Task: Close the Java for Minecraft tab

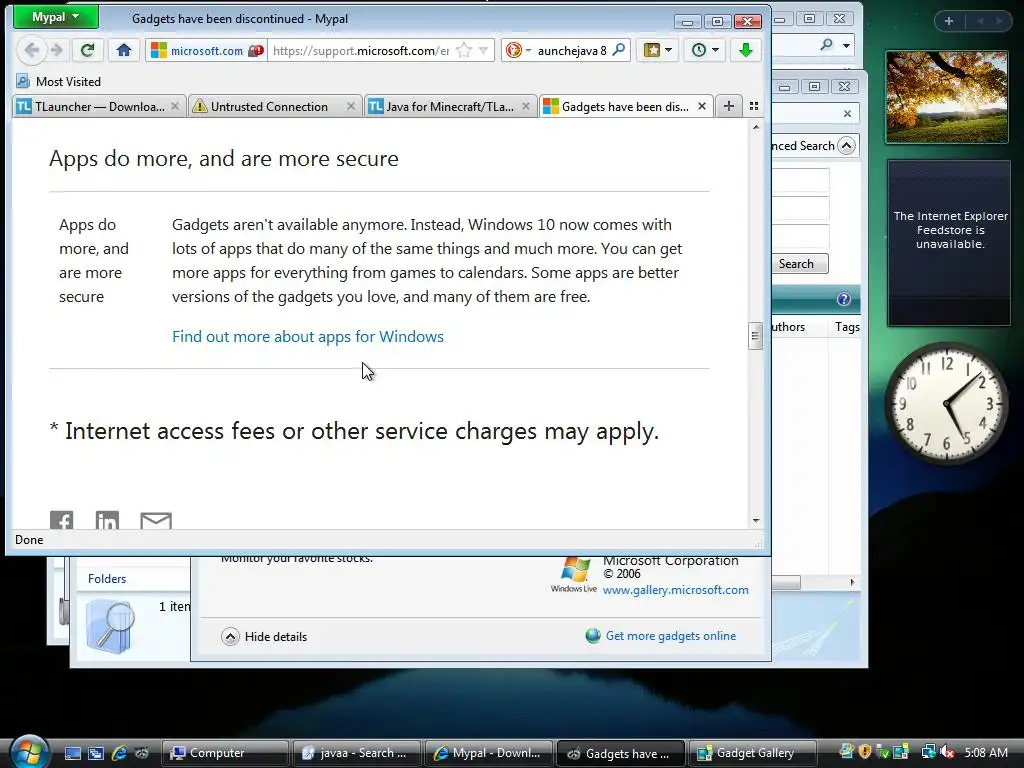Action: pyautogui.click(x=526, y=106)
